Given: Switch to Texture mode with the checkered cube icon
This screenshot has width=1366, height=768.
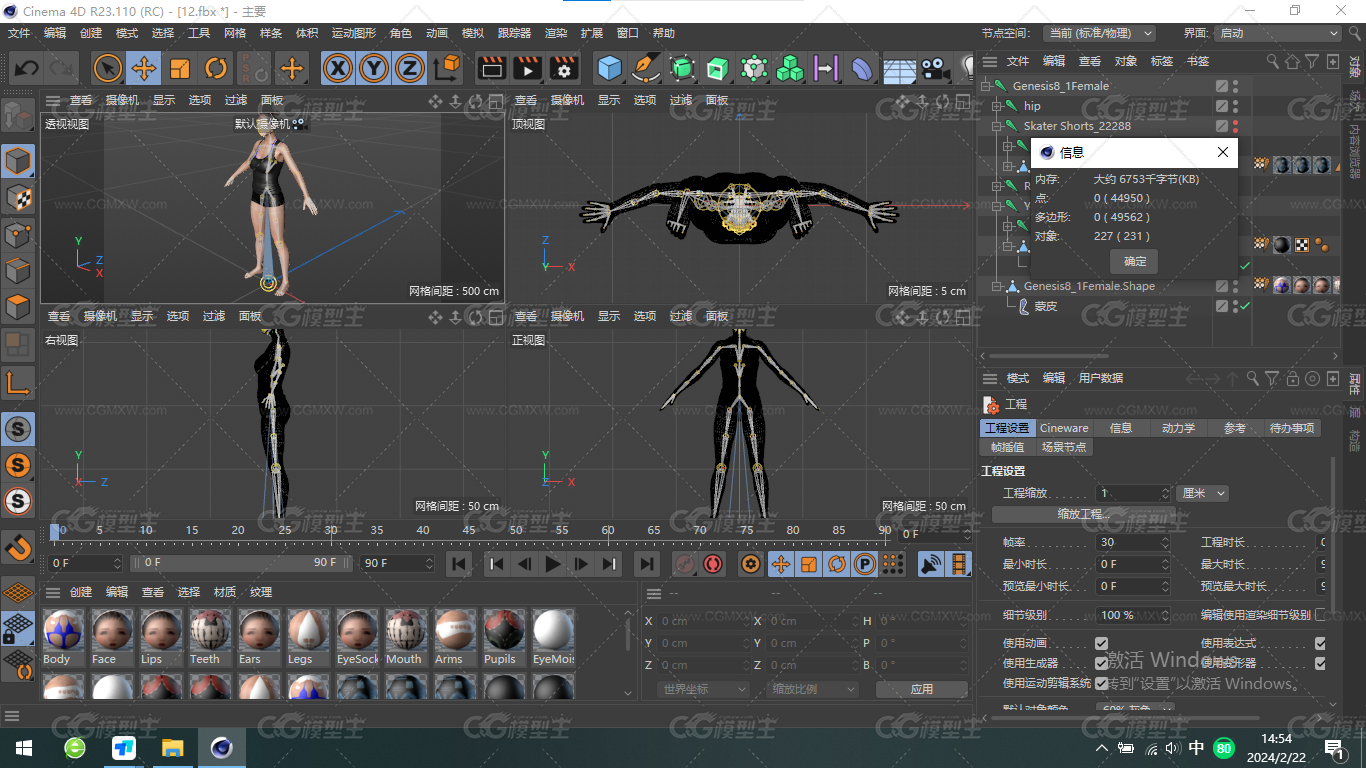Looking at the screenshot, I should coord(18,197).
